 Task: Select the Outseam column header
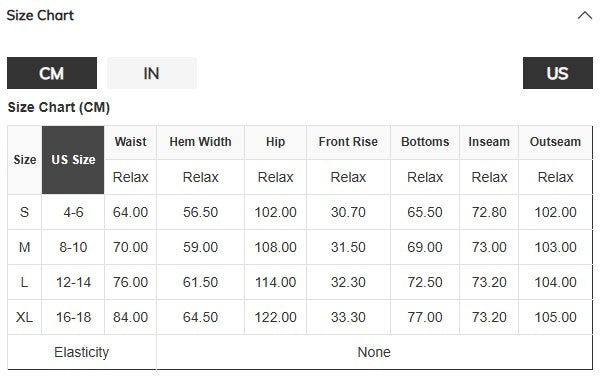(x=556, y=142)
